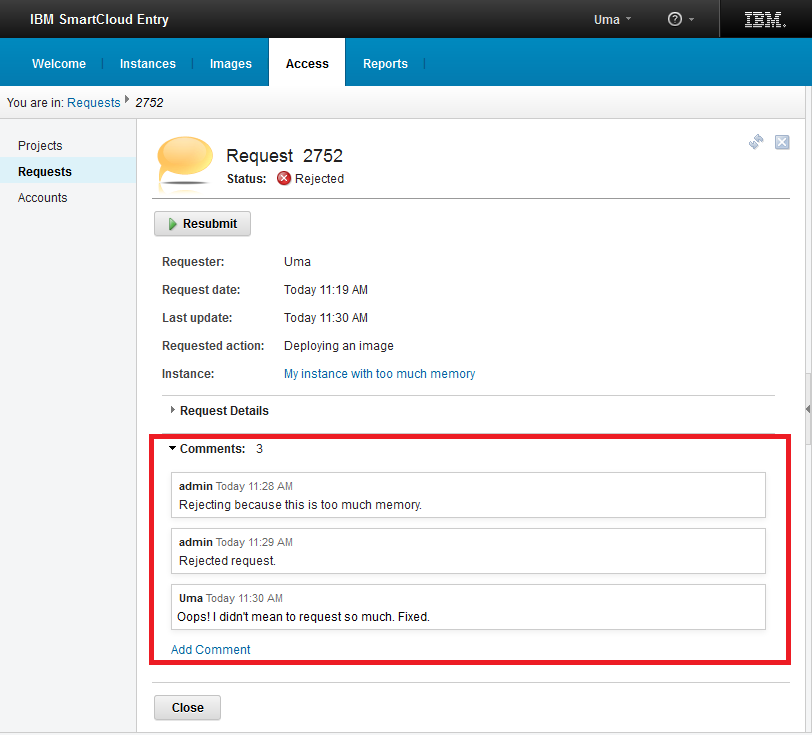The image size is (812, 735).
Task: Open the Reports tab
Action: (x=385, y=63)
